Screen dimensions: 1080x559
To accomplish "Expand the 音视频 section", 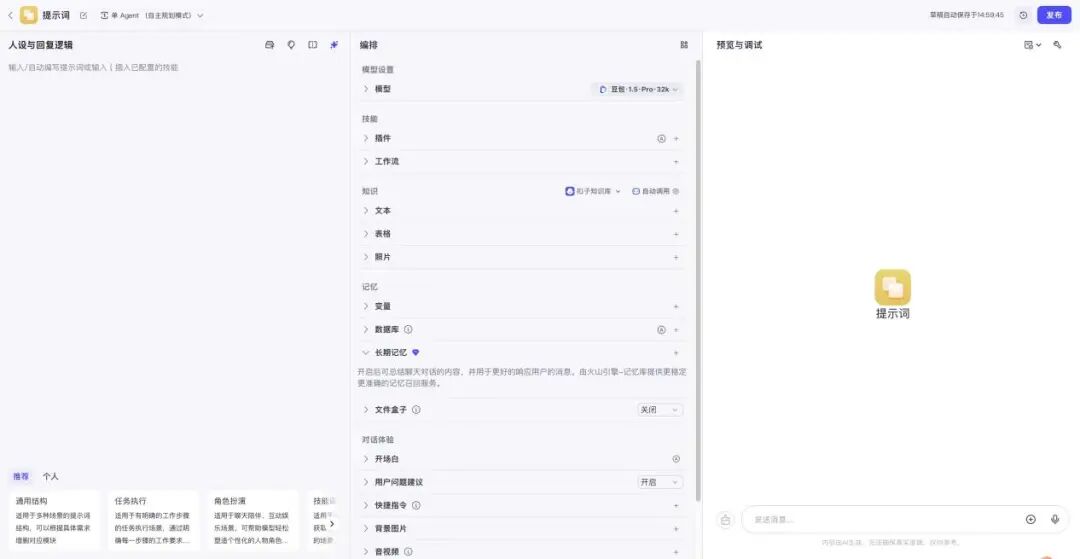I will [366, 551].
